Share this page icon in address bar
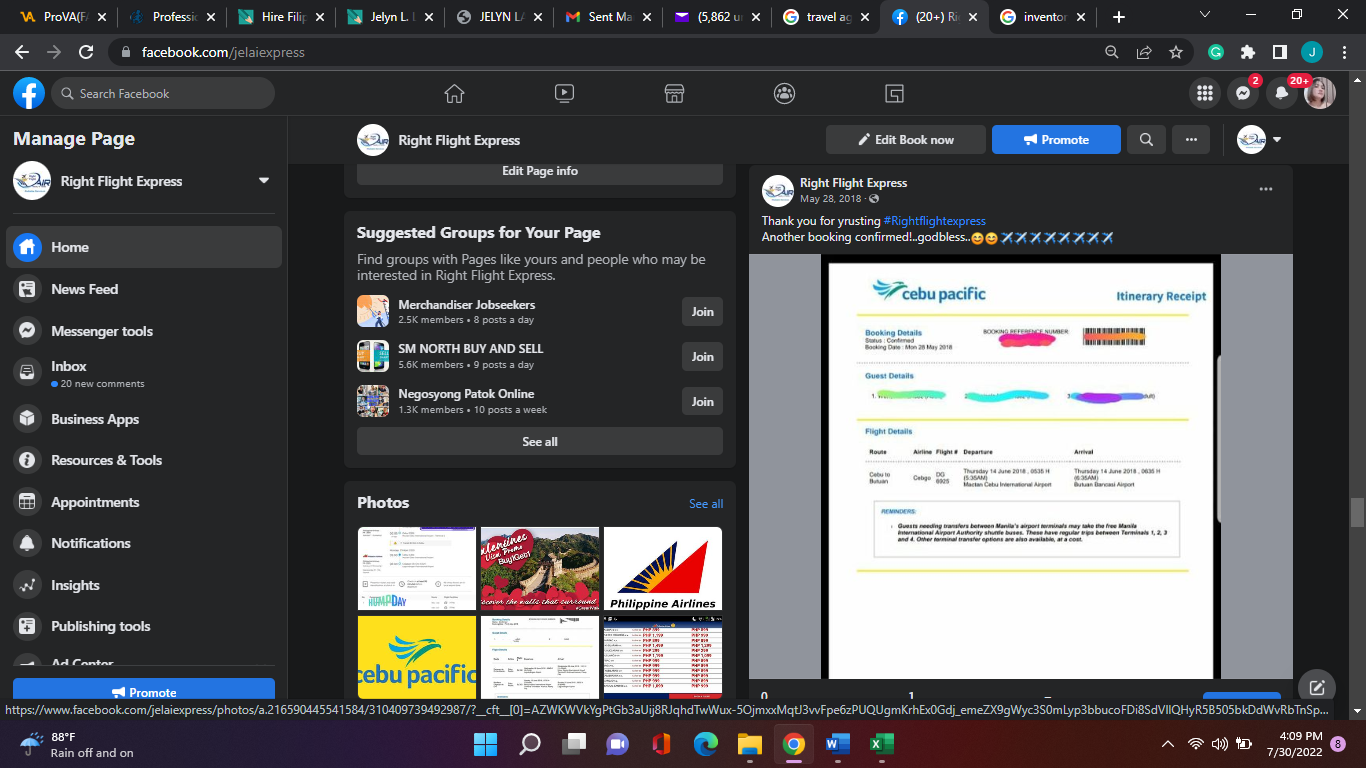 tap(1144, 52)
